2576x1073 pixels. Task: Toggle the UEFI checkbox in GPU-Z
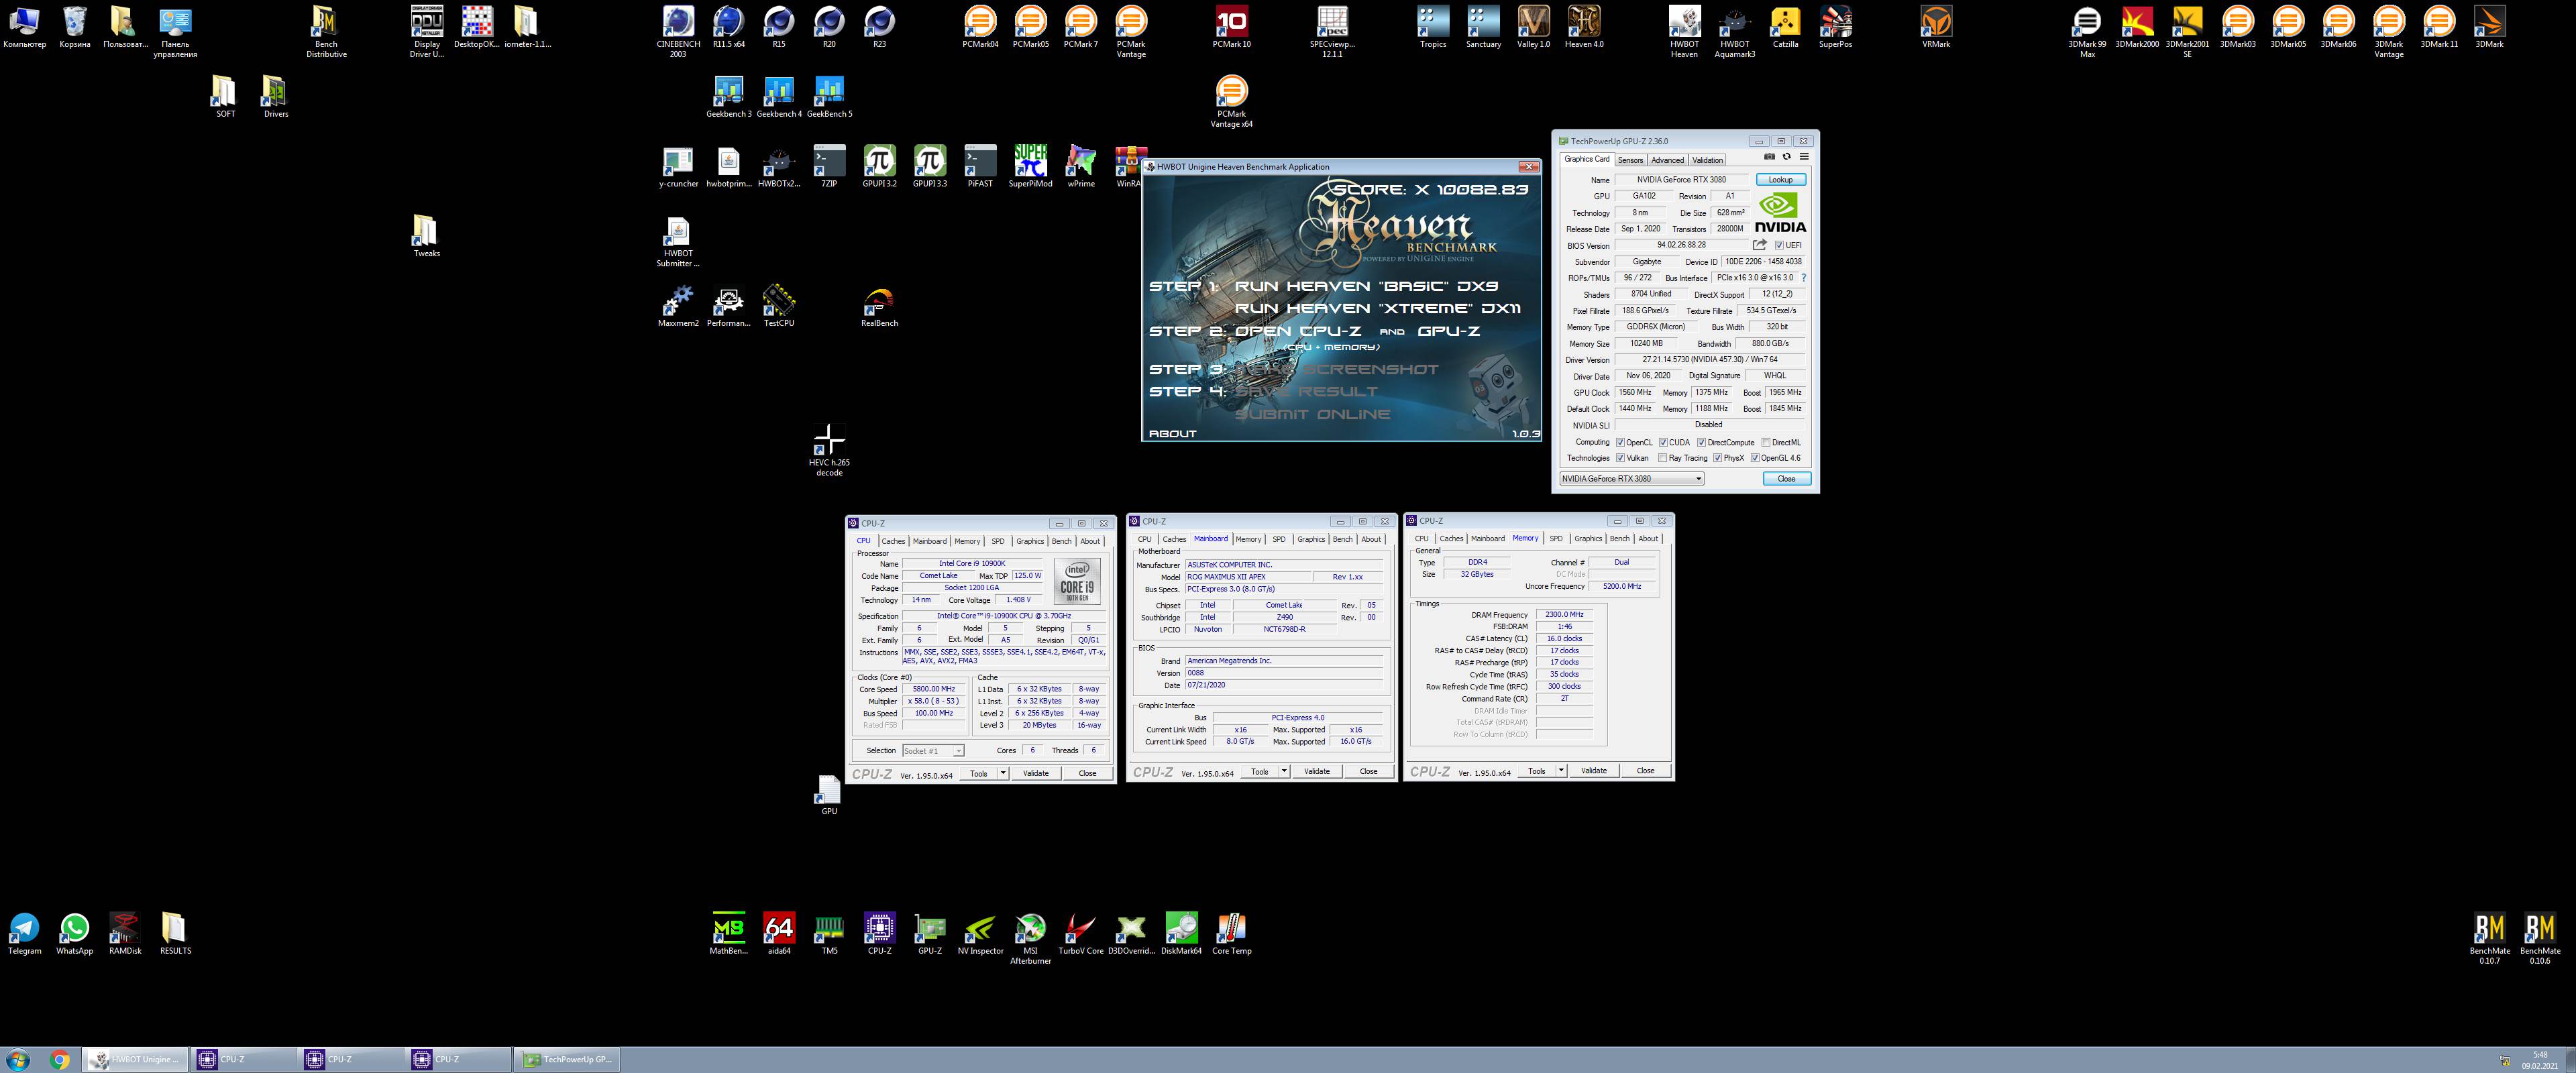(x=1779, y=245)
